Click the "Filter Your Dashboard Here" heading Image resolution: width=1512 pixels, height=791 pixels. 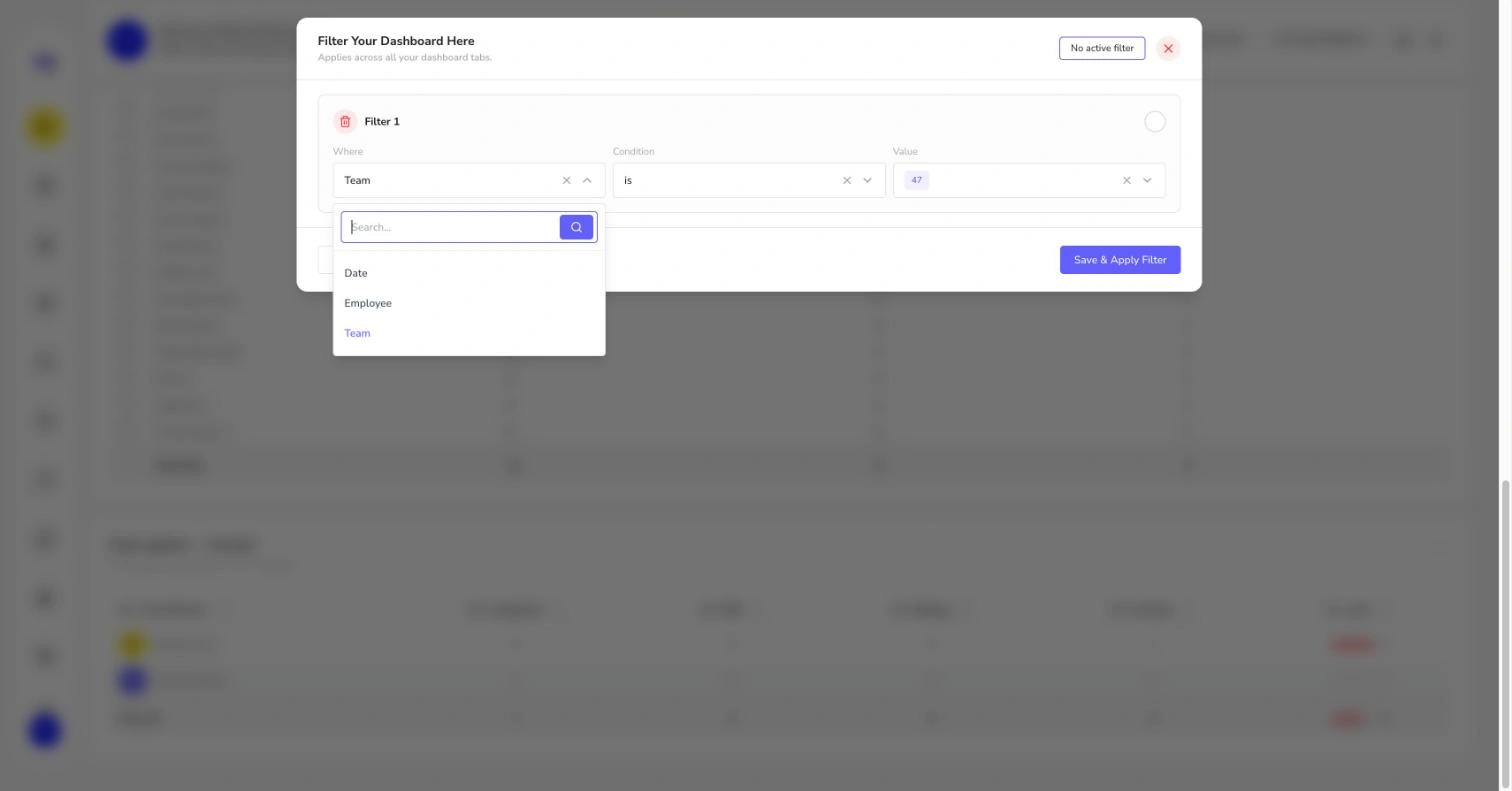tap(396, 41)
